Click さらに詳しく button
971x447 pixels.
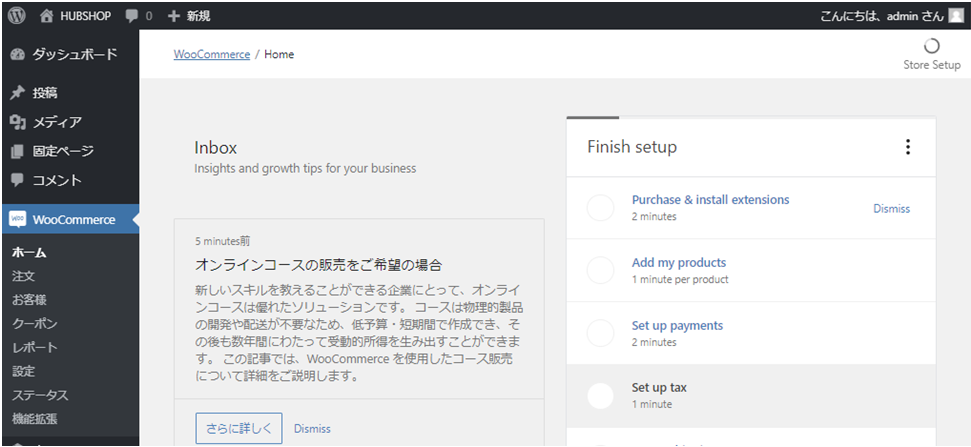(239, 428)
